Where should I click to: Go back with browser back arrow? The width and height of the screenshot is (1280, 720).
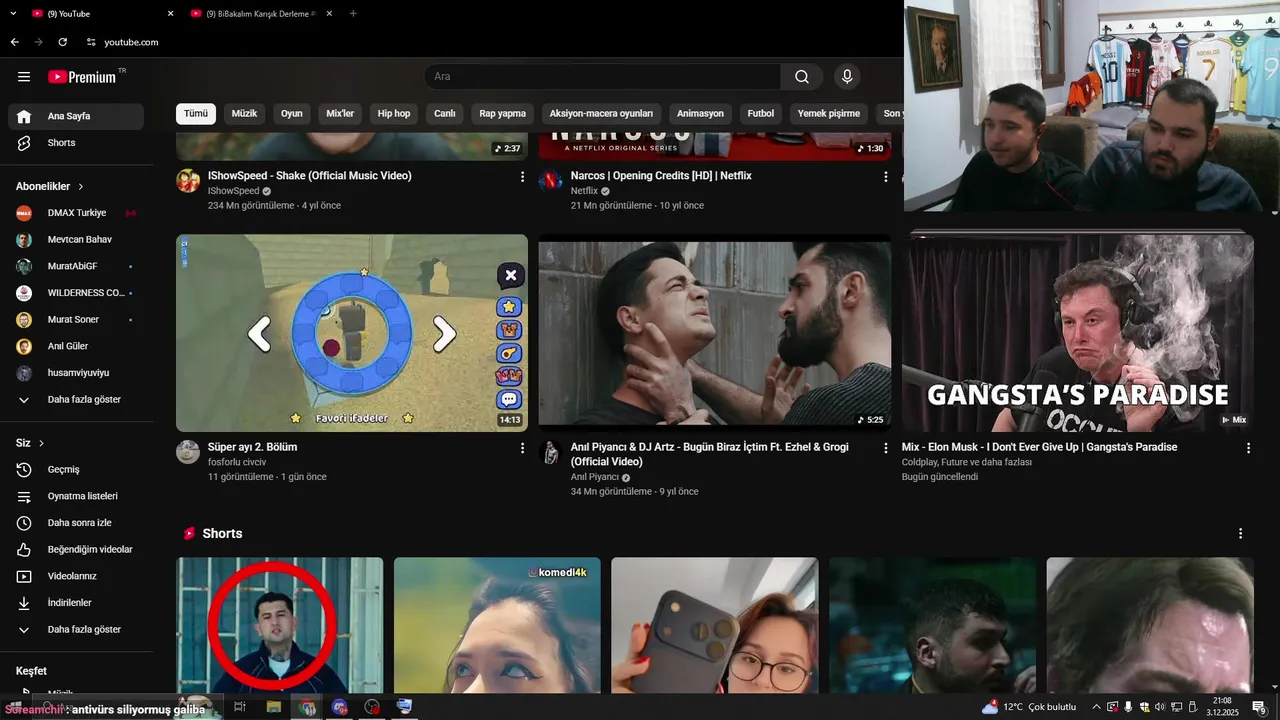14,42
